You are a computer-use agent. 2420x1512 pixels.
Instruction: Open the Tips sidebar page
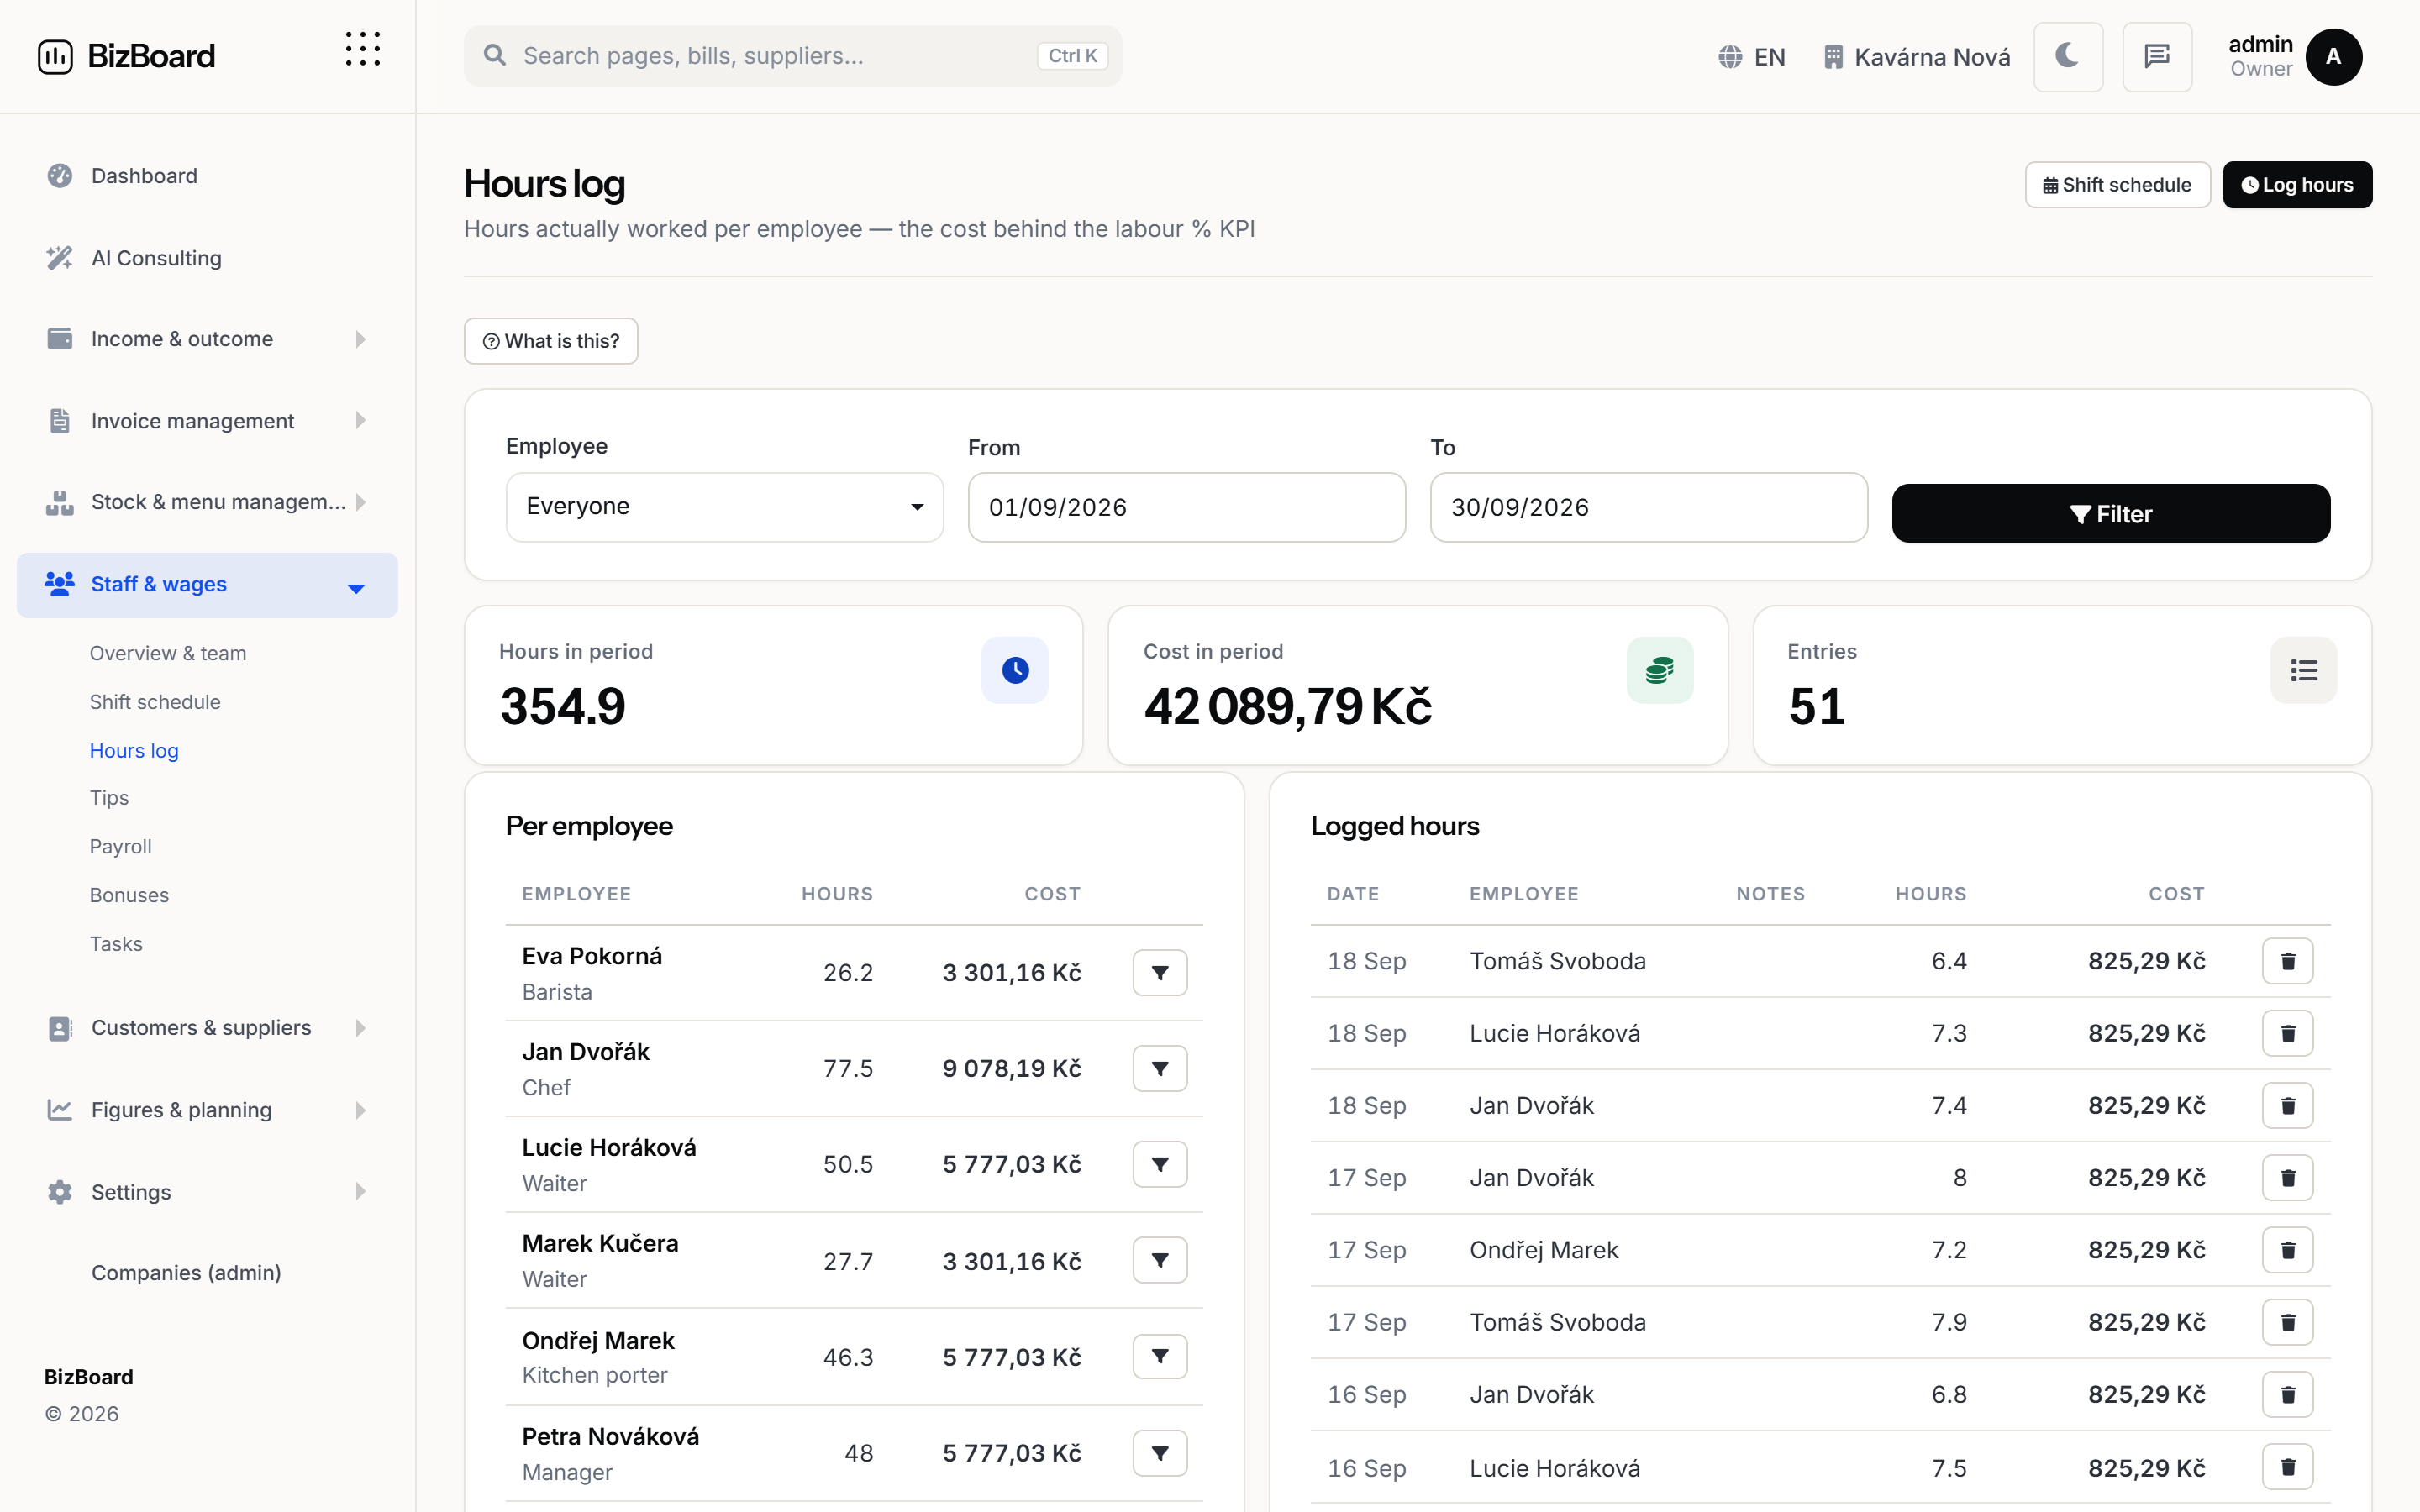[x=109, y=798]
